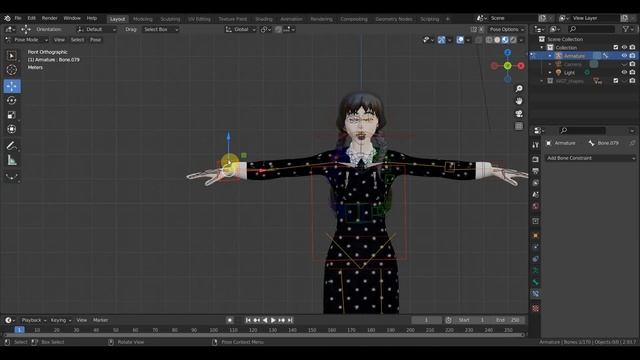Open the viewport Select menu
The height and width of the screenshot is (360, 640).
[77, 40]
